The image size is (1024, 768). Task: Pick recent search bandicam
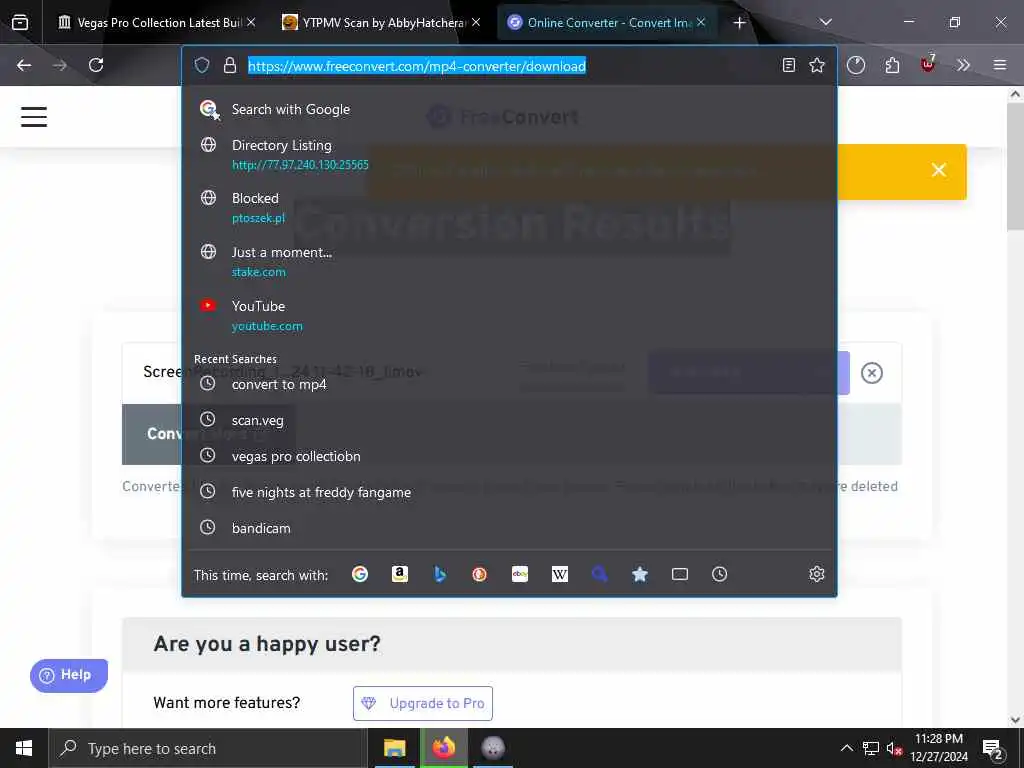coord(509,528)
